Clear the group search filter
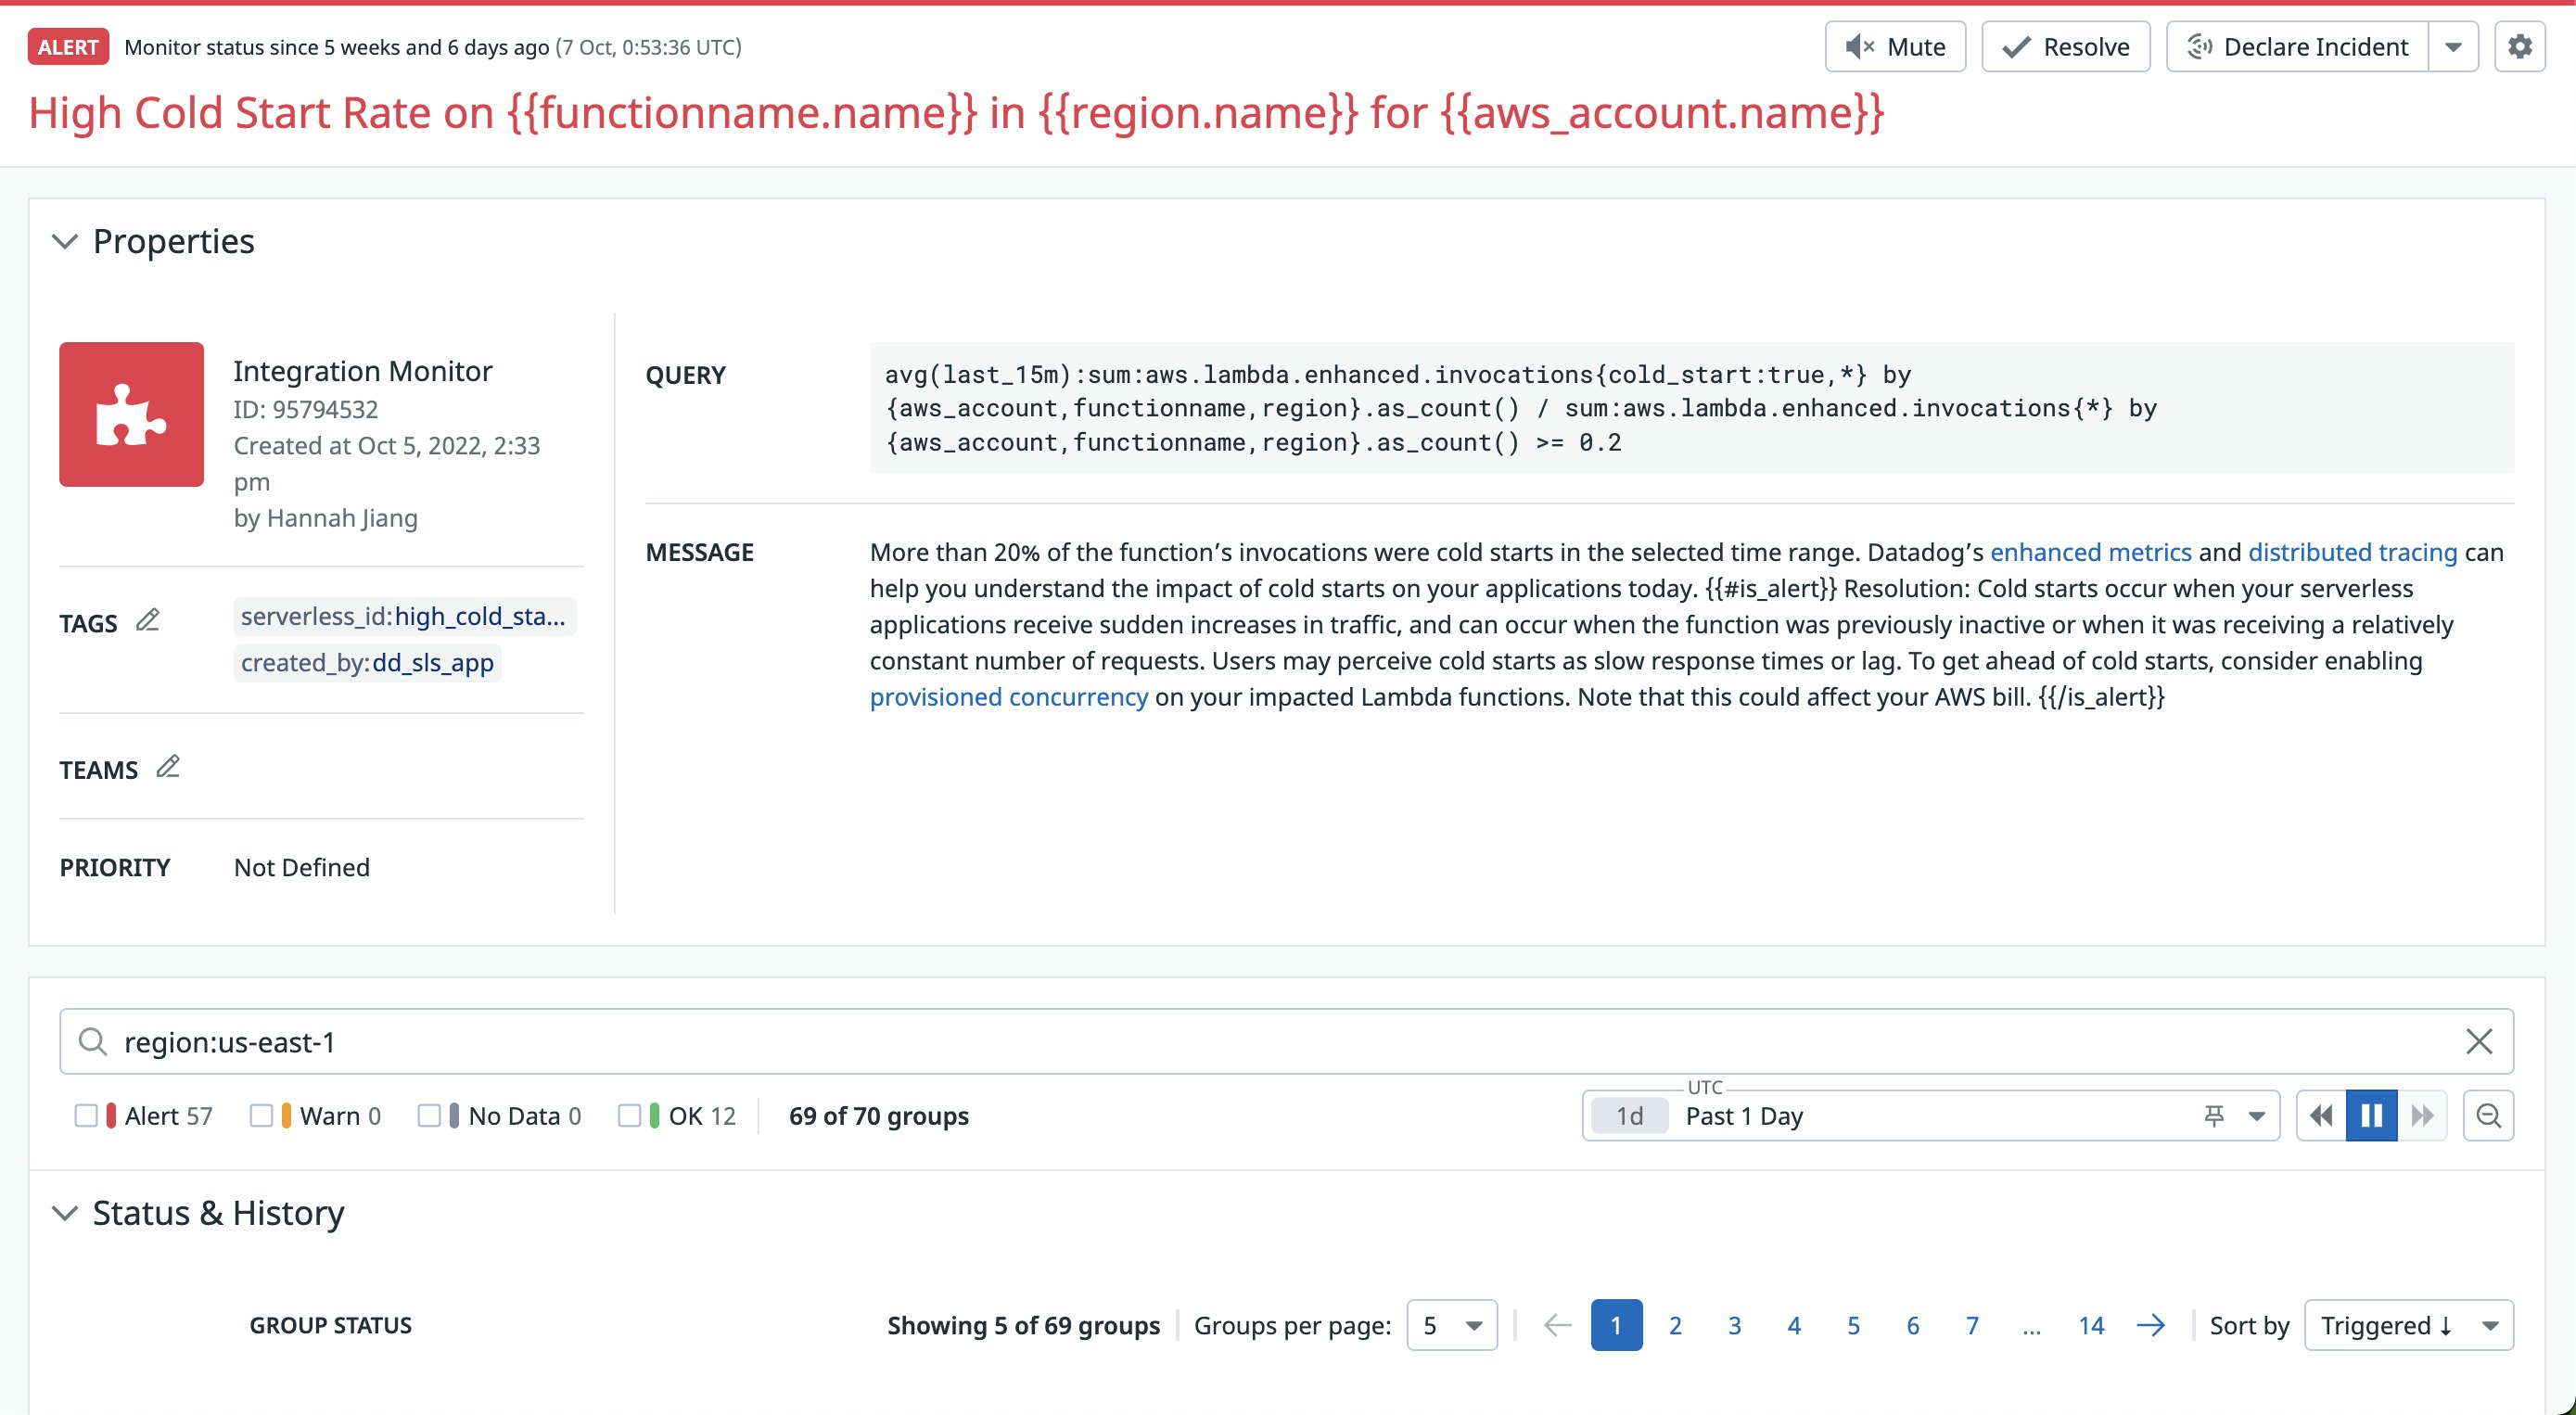2576x1415 pixels. click(x=2478, y=1041)
